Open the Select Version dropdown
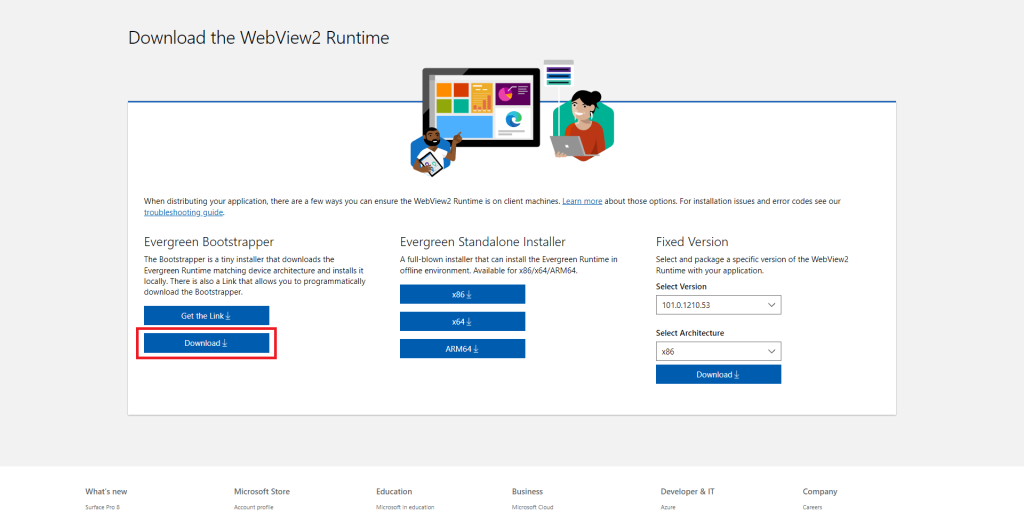Viewport: 1024px width, 513px height. (x=718, y=305)
